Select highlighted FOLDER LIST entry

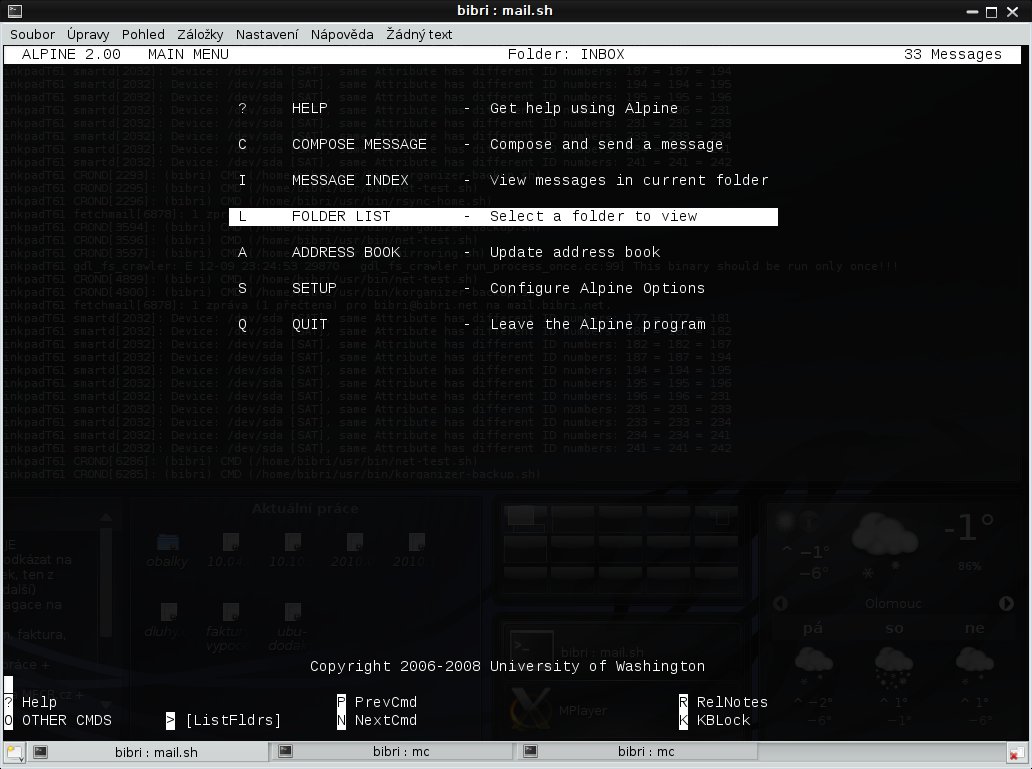coord(503,217)
